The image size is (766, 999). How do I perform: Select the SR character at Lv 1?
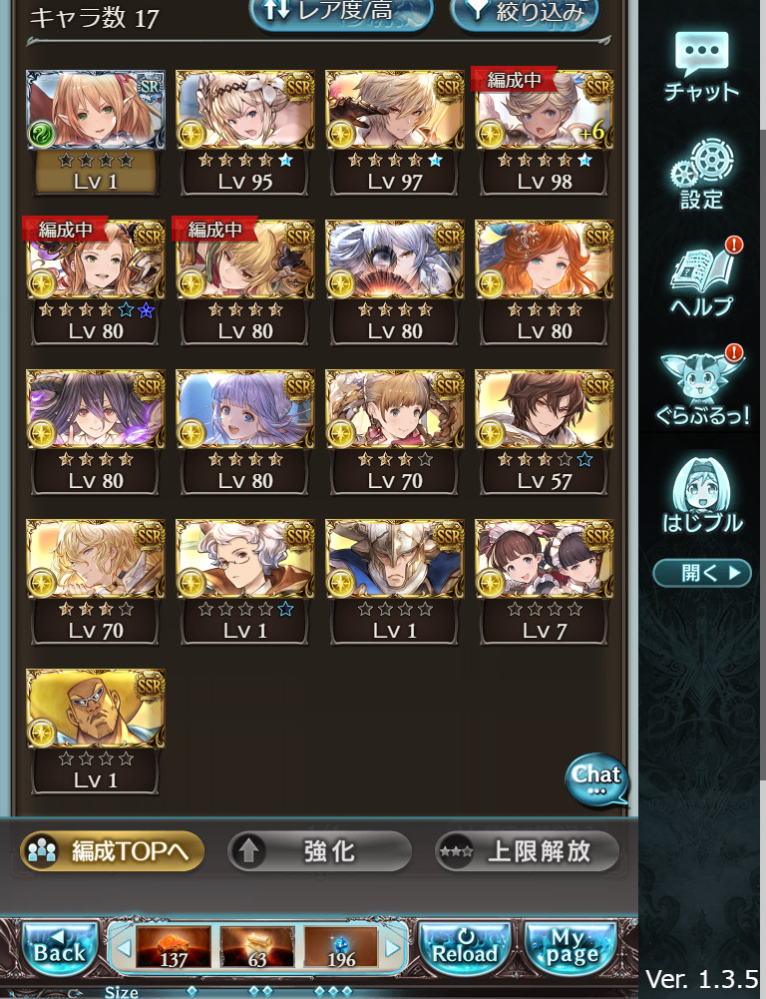coord(96,132)
